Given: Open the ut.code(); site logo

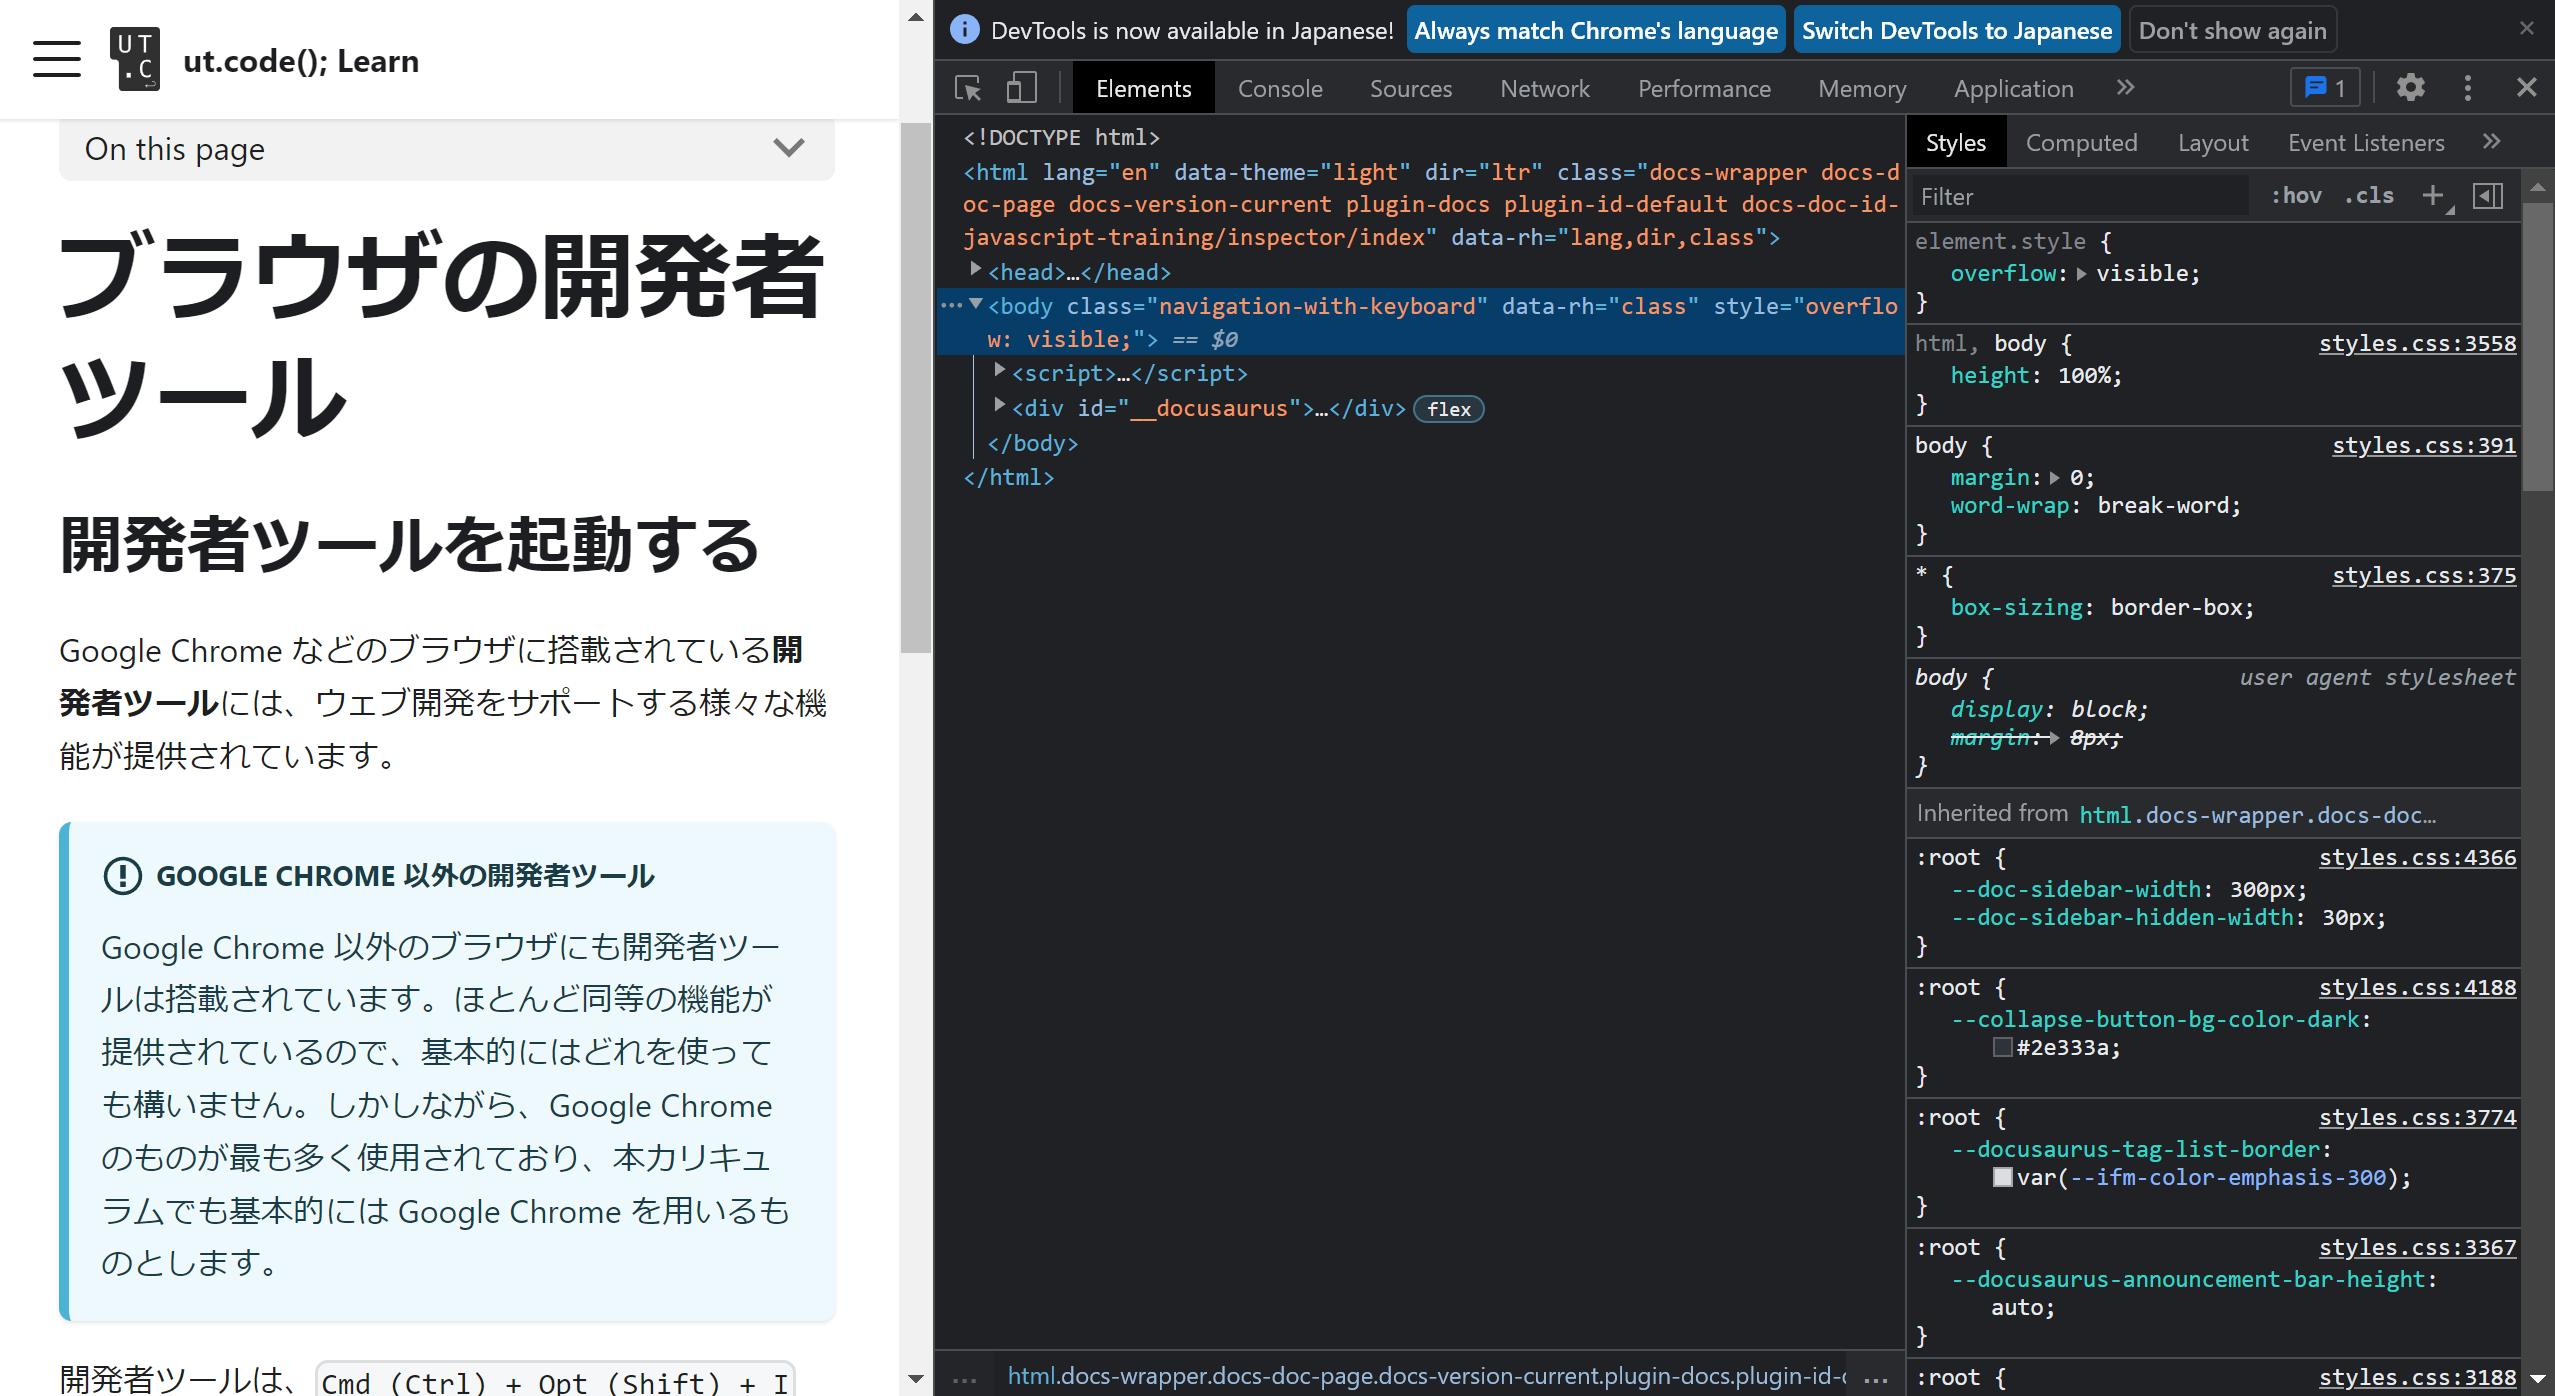Looking at the screenshot, I should (x=135, y=59).
